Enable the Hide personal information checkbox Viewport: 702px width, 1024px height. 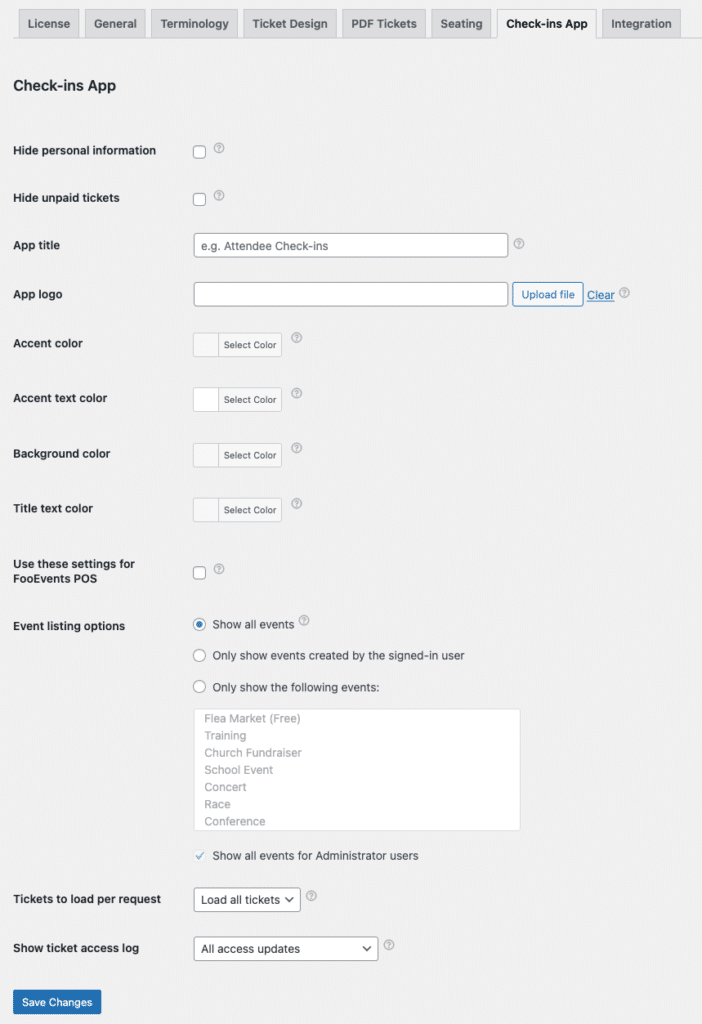tap(199, 151)
